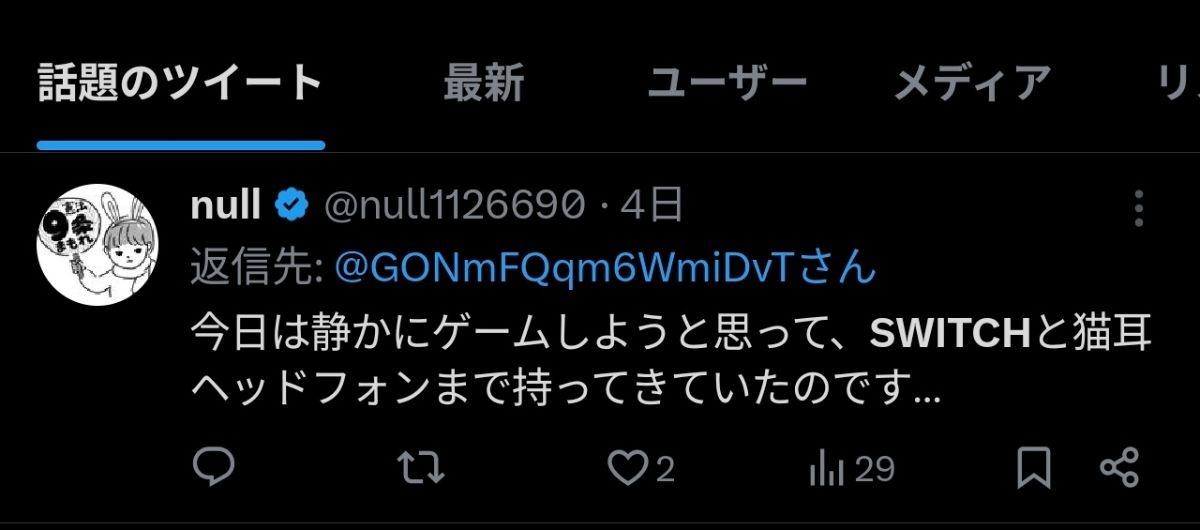The width and height of the screenshot is (1200, 530).
Task: Open the メディア tab
Action: [972, 84]
